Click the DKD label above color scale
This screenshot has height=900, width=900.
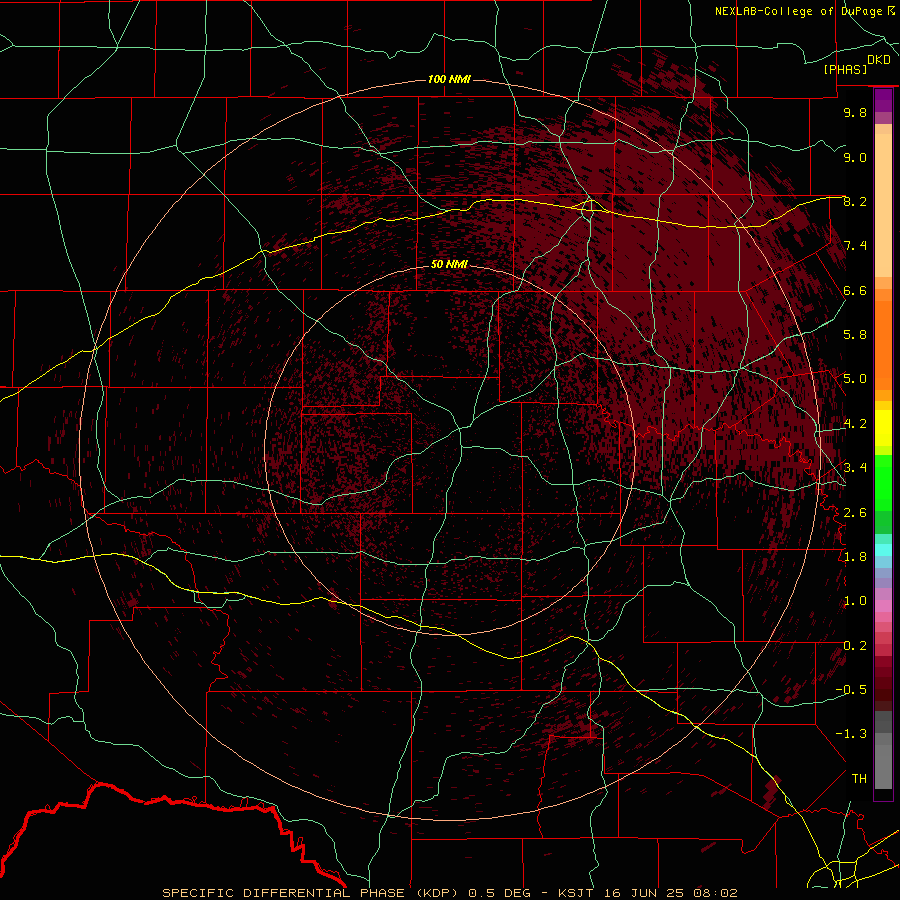[x=879, y=60]
